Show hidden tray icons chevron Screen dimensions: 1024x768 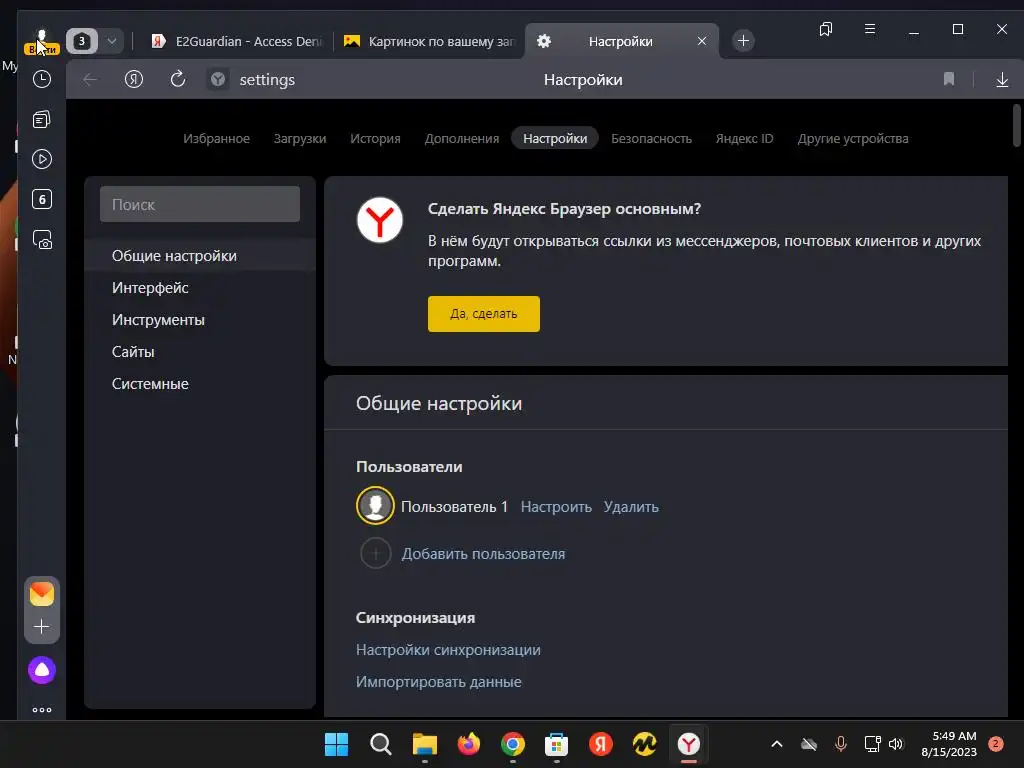[x=776, y=744]
